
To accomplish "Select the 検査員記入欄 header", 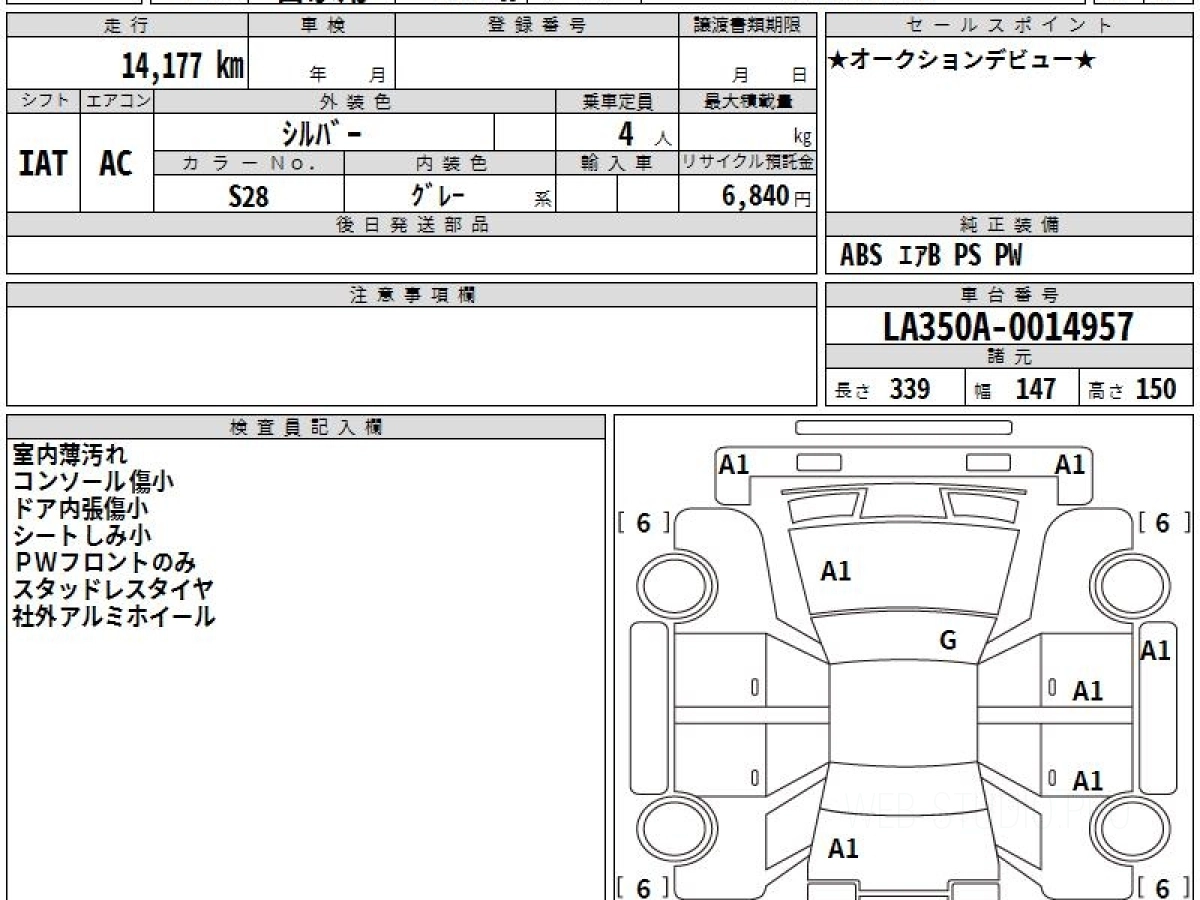I will coord(306,427).
